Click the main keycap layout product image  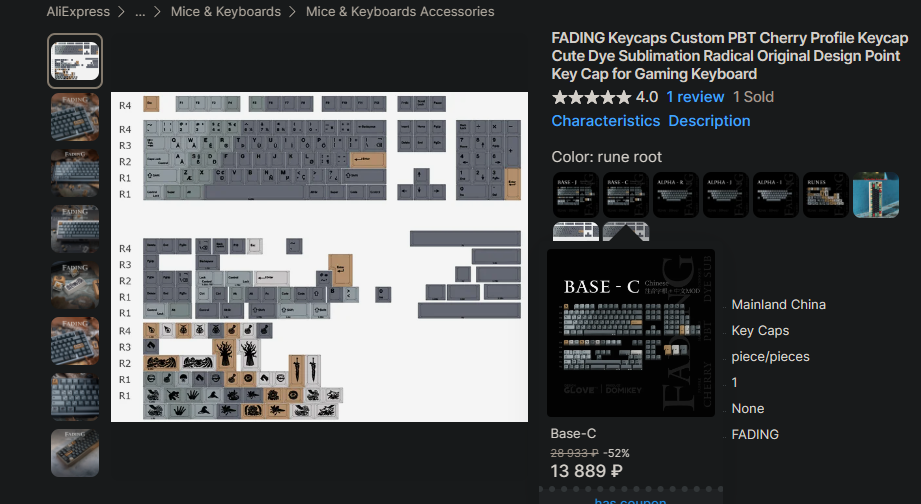click(320, 257)
